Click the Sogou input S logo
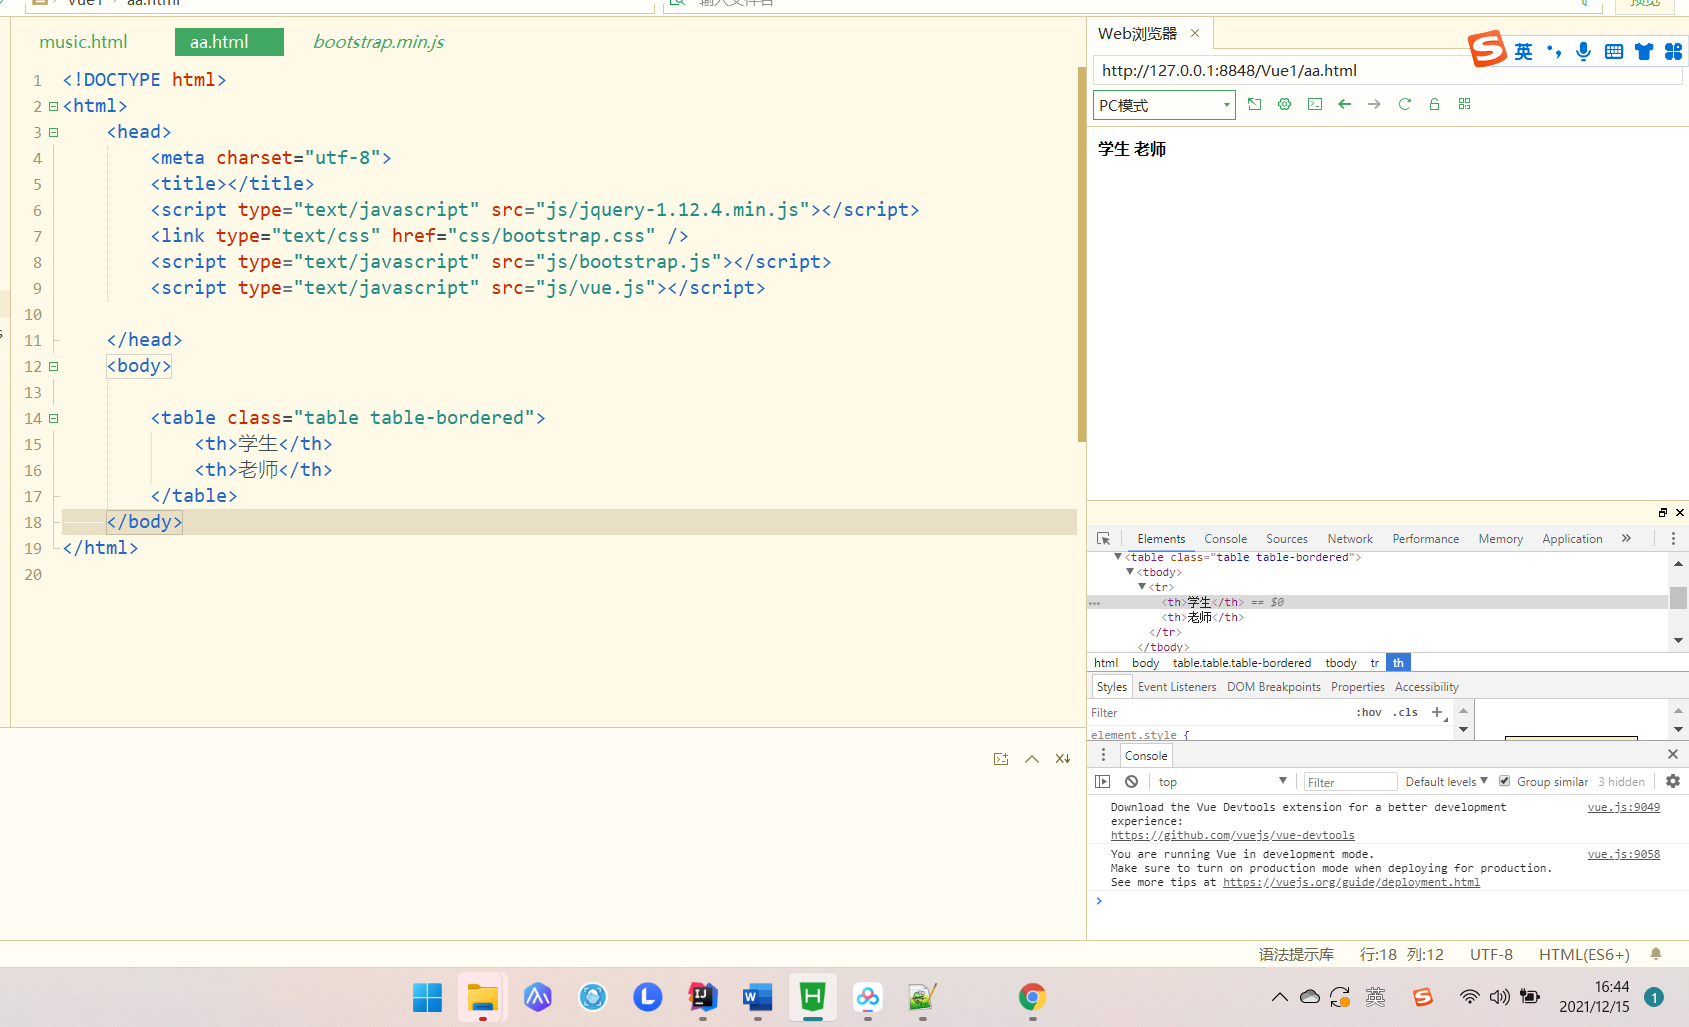1689x1027 pixels. [x=1487, y=49]
